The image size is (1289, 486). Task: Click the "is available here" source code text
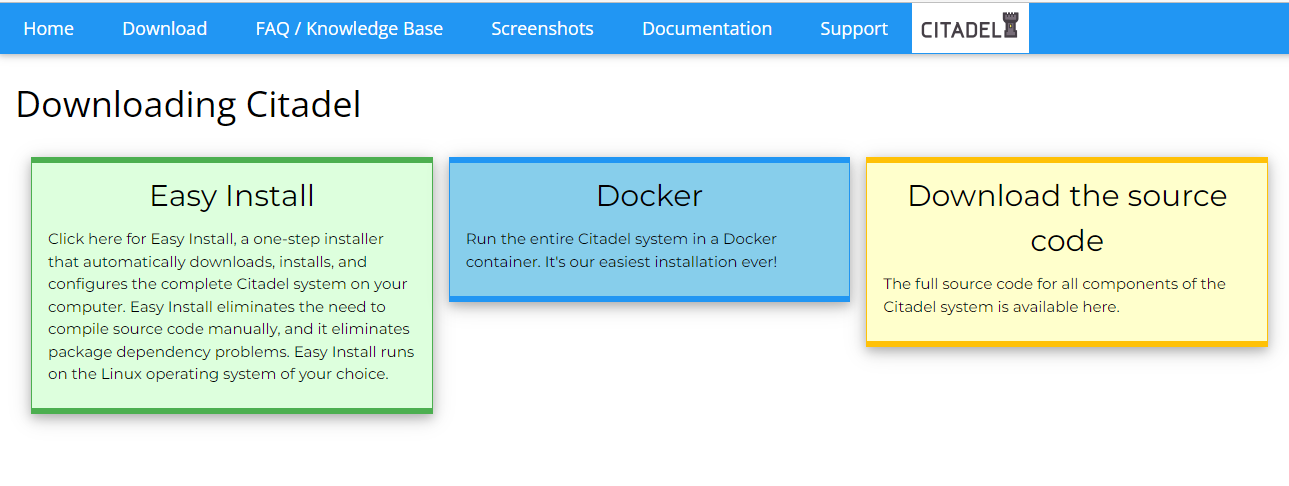(x=1058, y=307)
